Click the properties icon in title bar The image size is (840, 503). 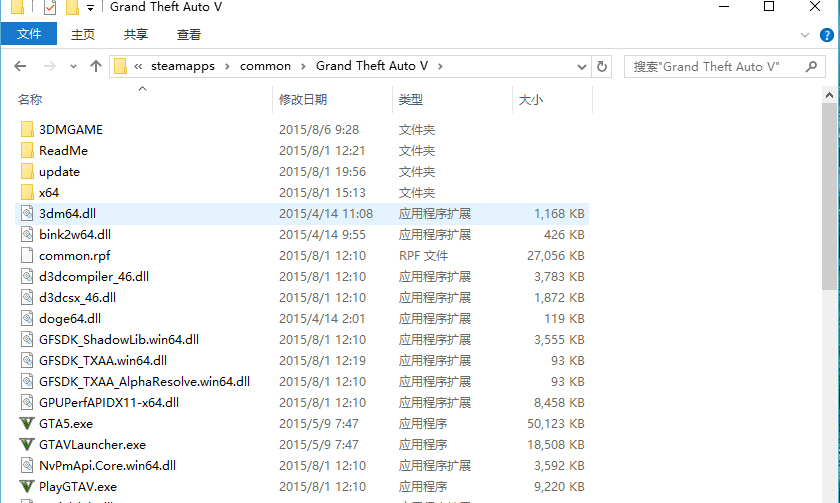coord(50,7)
